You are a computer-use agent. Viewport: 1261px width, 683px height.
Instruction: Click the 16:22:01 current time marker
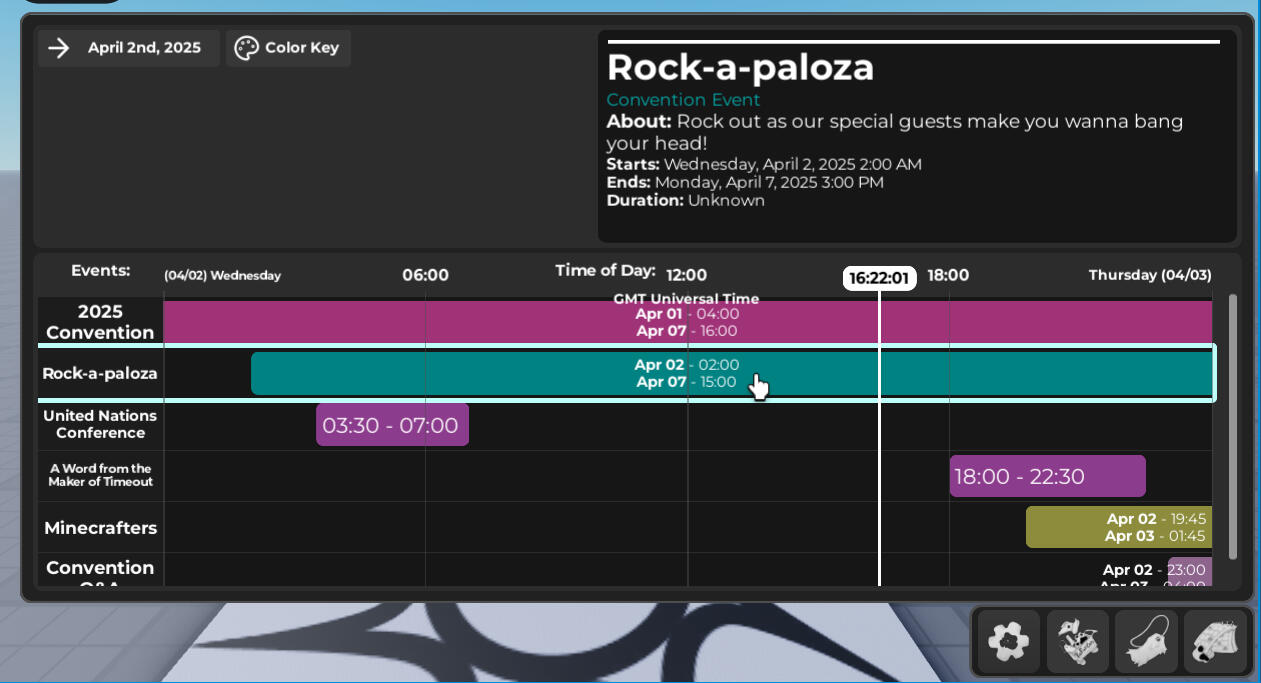(x=880, y=279)
